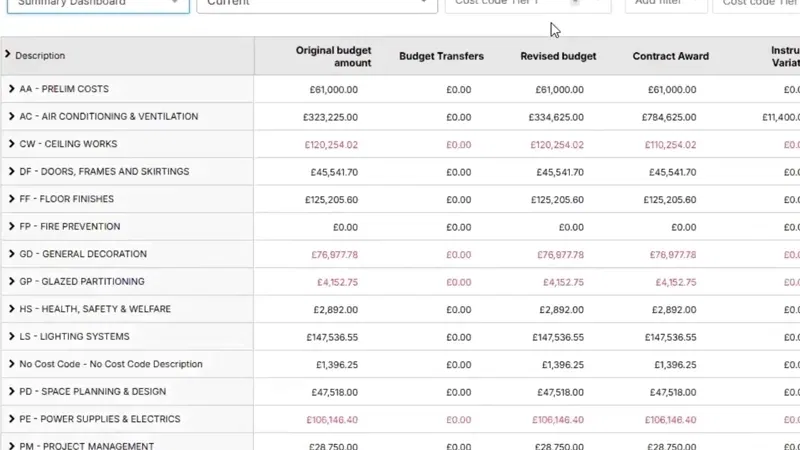Expand AC - AIR CONDITIONING & VENTILATION row
This screenshot has height=450, width=800.
[11, 116]
